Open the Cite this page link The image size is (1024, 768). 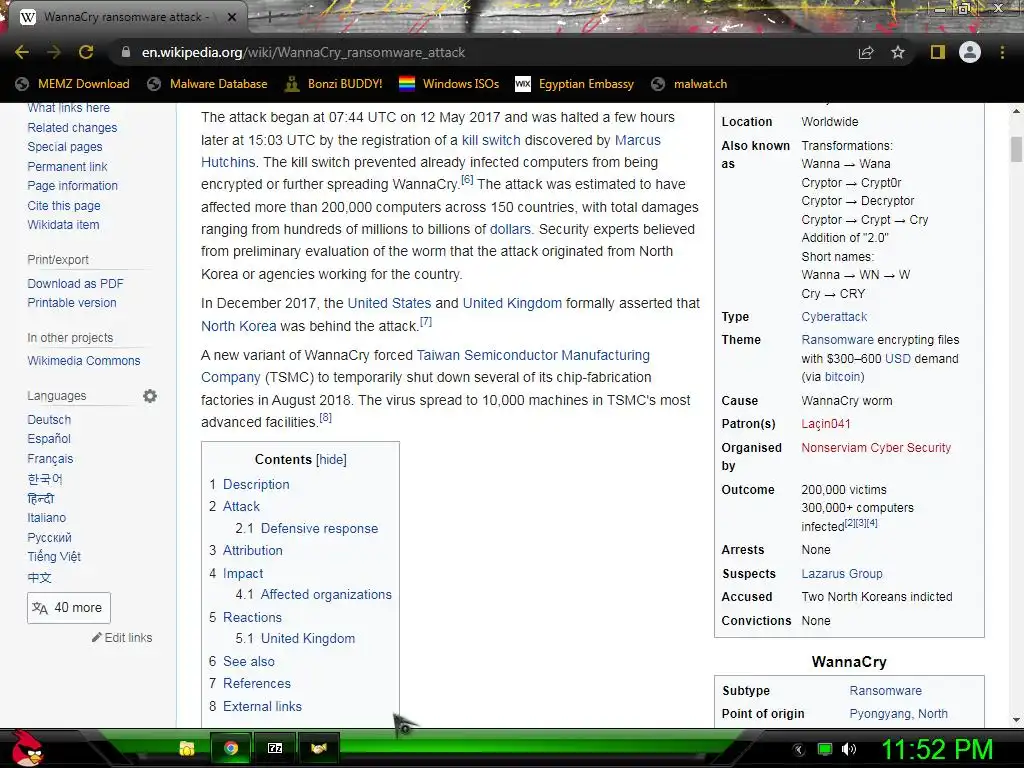click(64, 206)
